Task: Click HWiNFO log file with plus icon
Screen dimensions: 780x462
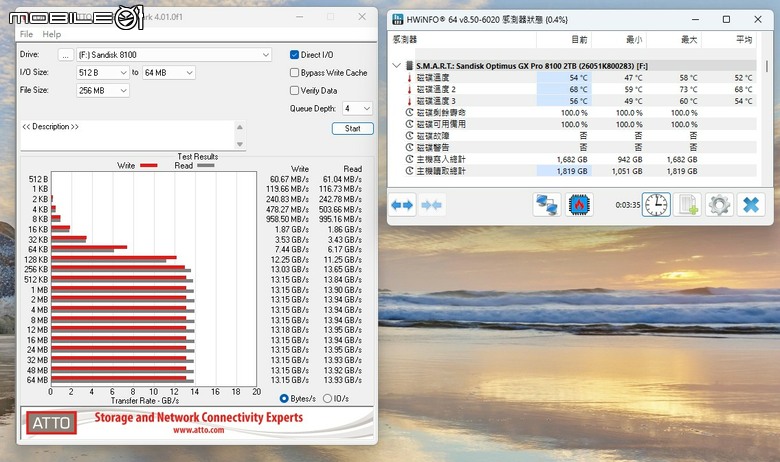Action: [x=687, y=205]
